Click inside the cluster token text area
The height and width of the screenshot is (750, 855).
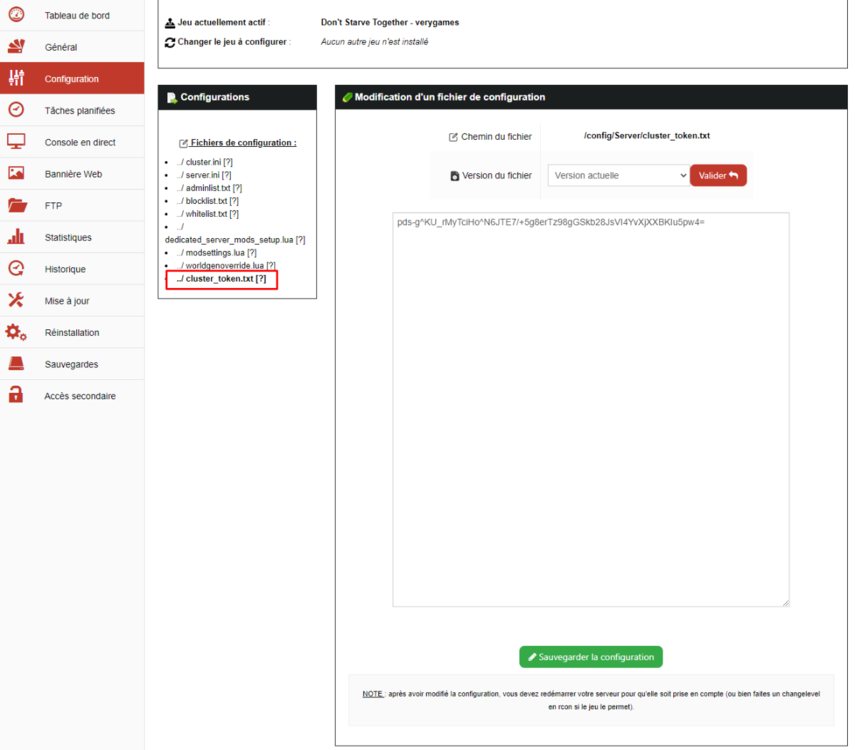click(x=590, y=400)
